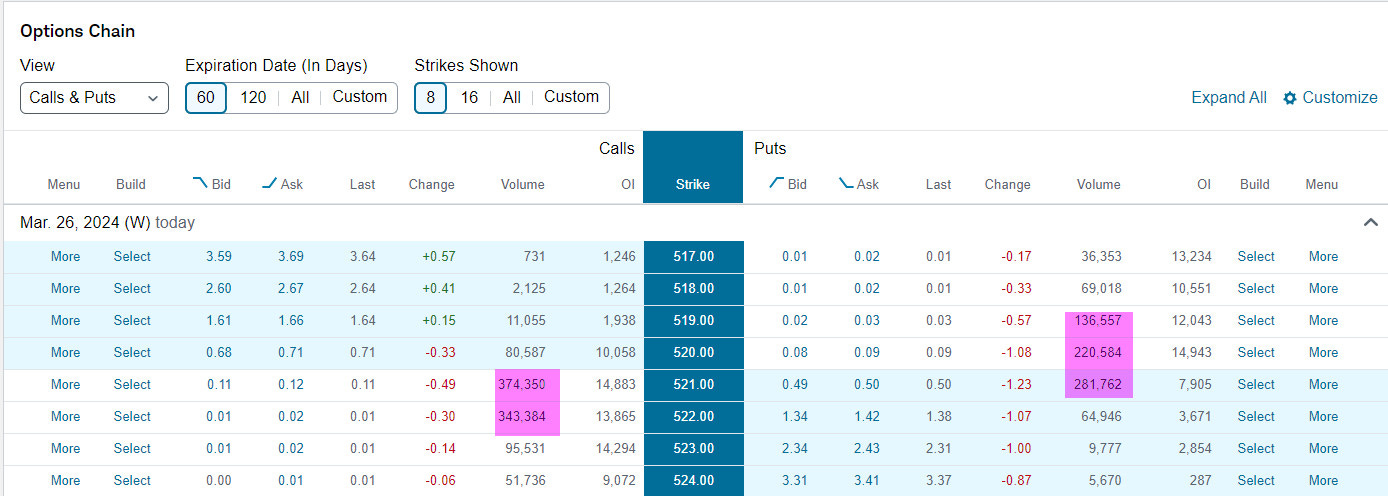Click the Calls Ask column icon

click(x=269, y=183)
